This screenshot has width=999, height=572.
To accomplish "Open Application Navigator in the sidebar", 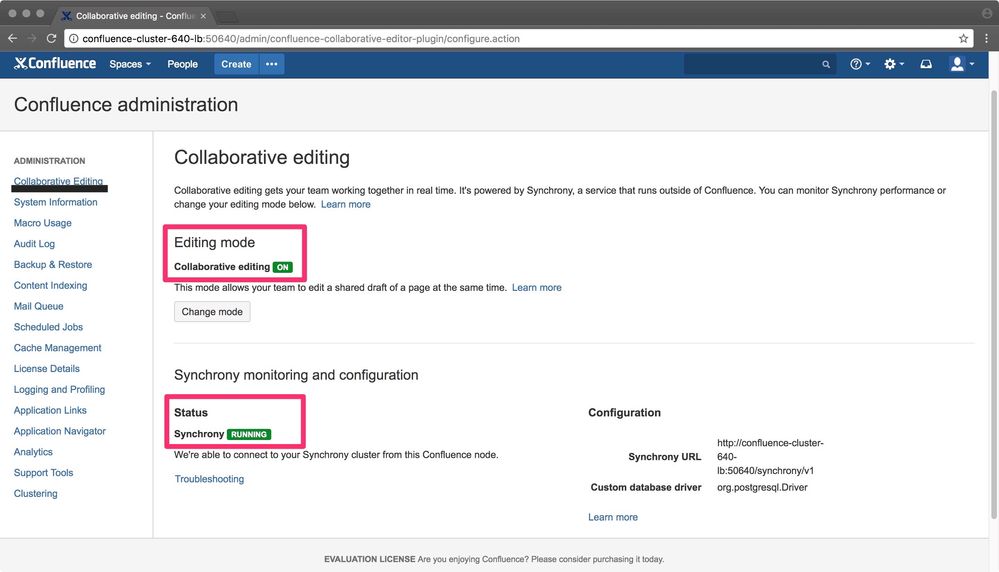I will coord(60,431).
